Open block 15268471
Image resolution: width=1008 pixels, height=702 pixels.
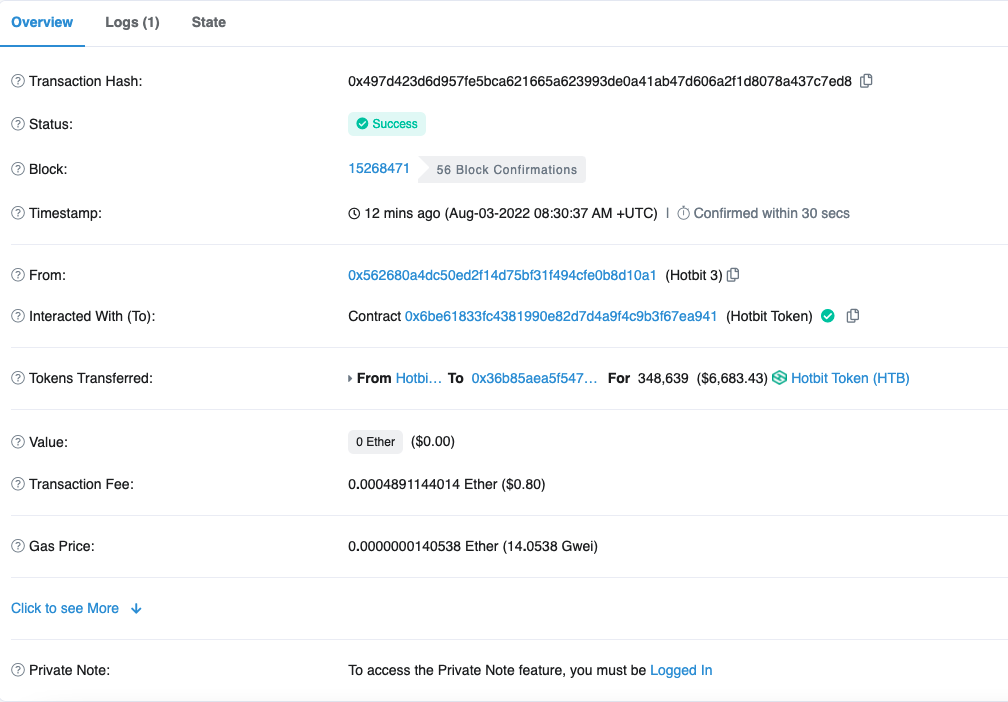pyautogui.click(x=379, y=168)
